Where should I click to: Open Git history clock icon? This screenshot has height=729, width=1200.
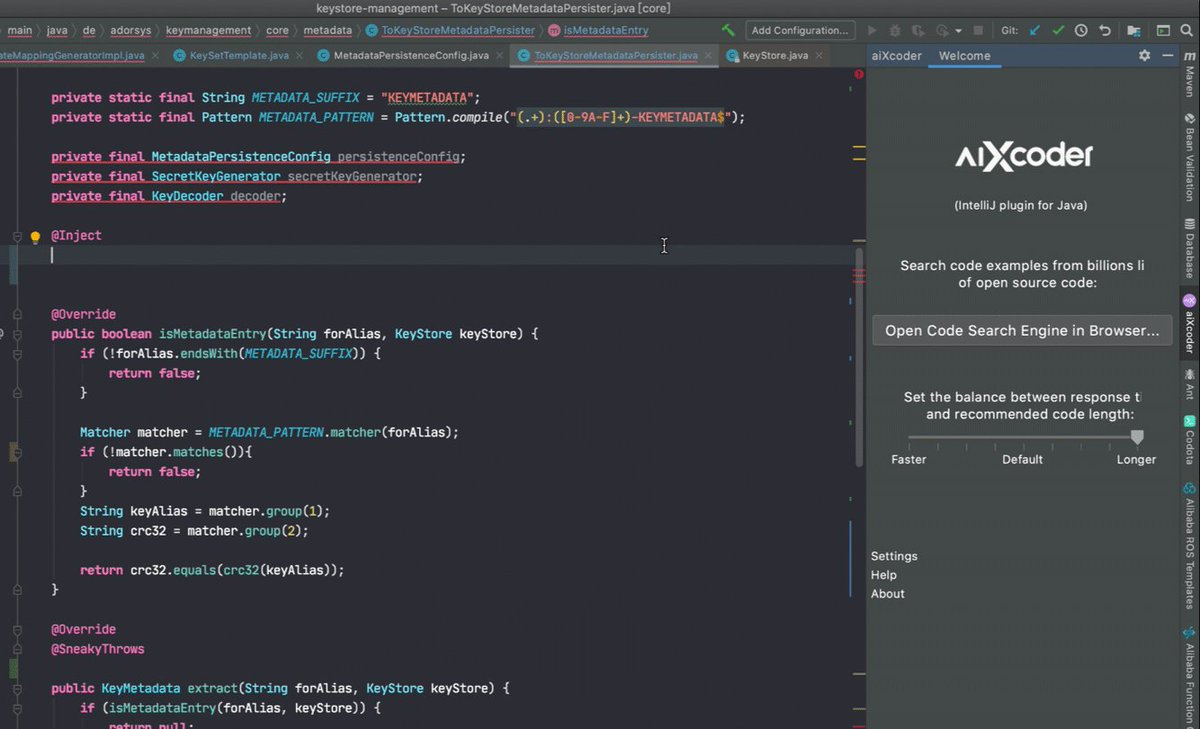click(x=1081, y=31)
